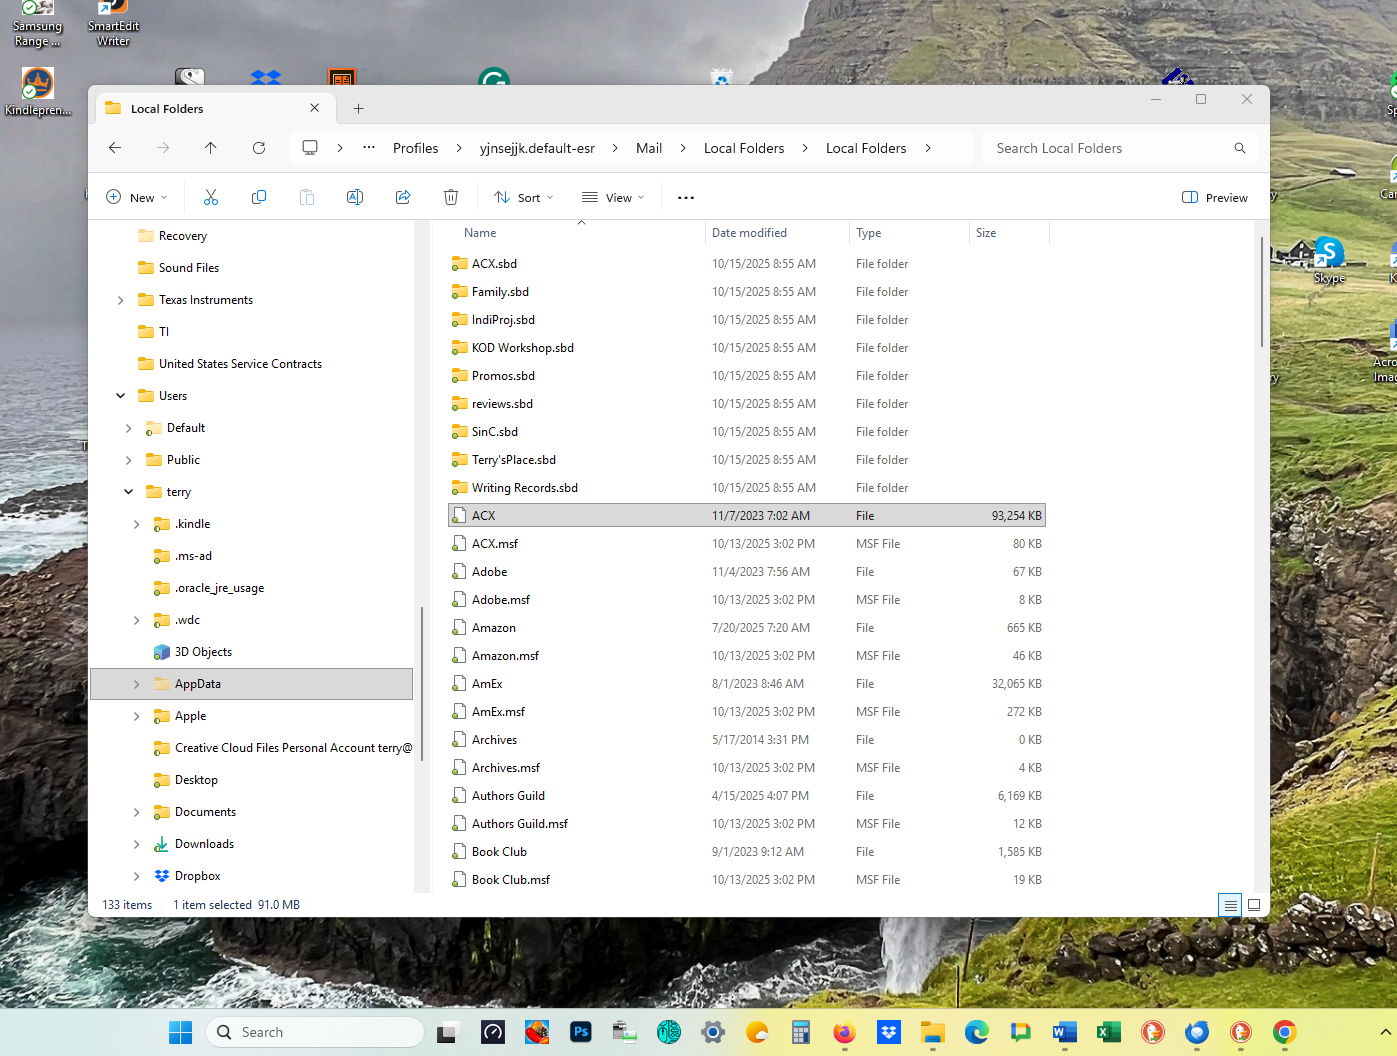Open the See more options menu
The width and height of the screenshot is (1397, 1056).
pyautogui.click(x=686, y=197)
